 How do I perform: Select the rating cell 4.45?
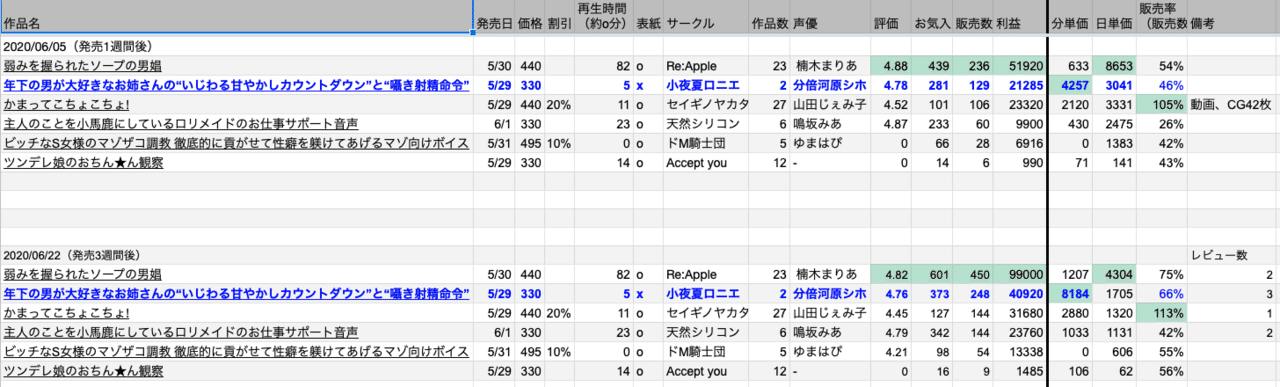pyautogui.click(x=890, y=312)
